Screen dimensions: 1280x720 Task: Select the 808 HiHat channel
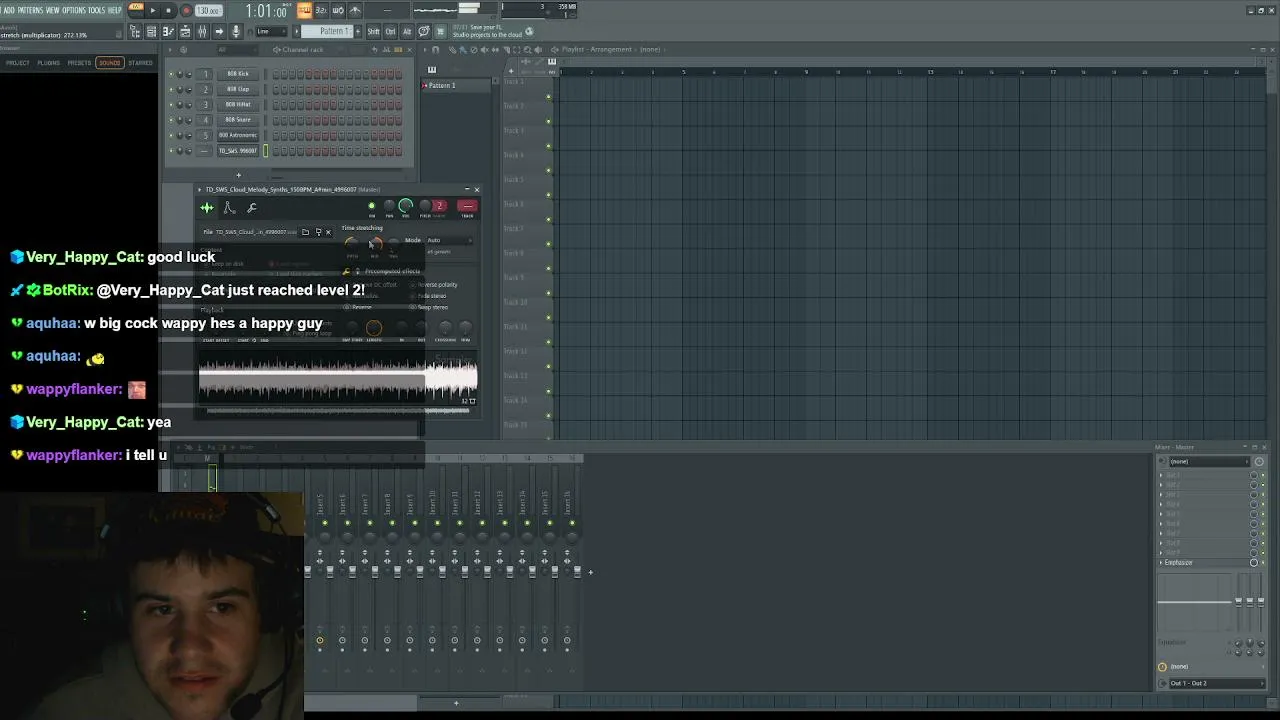pos(238,104)
